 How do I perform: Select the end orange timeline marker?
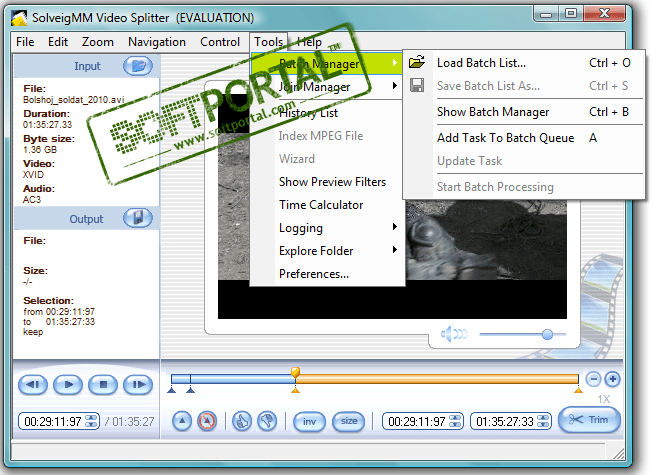coord(578,390)
